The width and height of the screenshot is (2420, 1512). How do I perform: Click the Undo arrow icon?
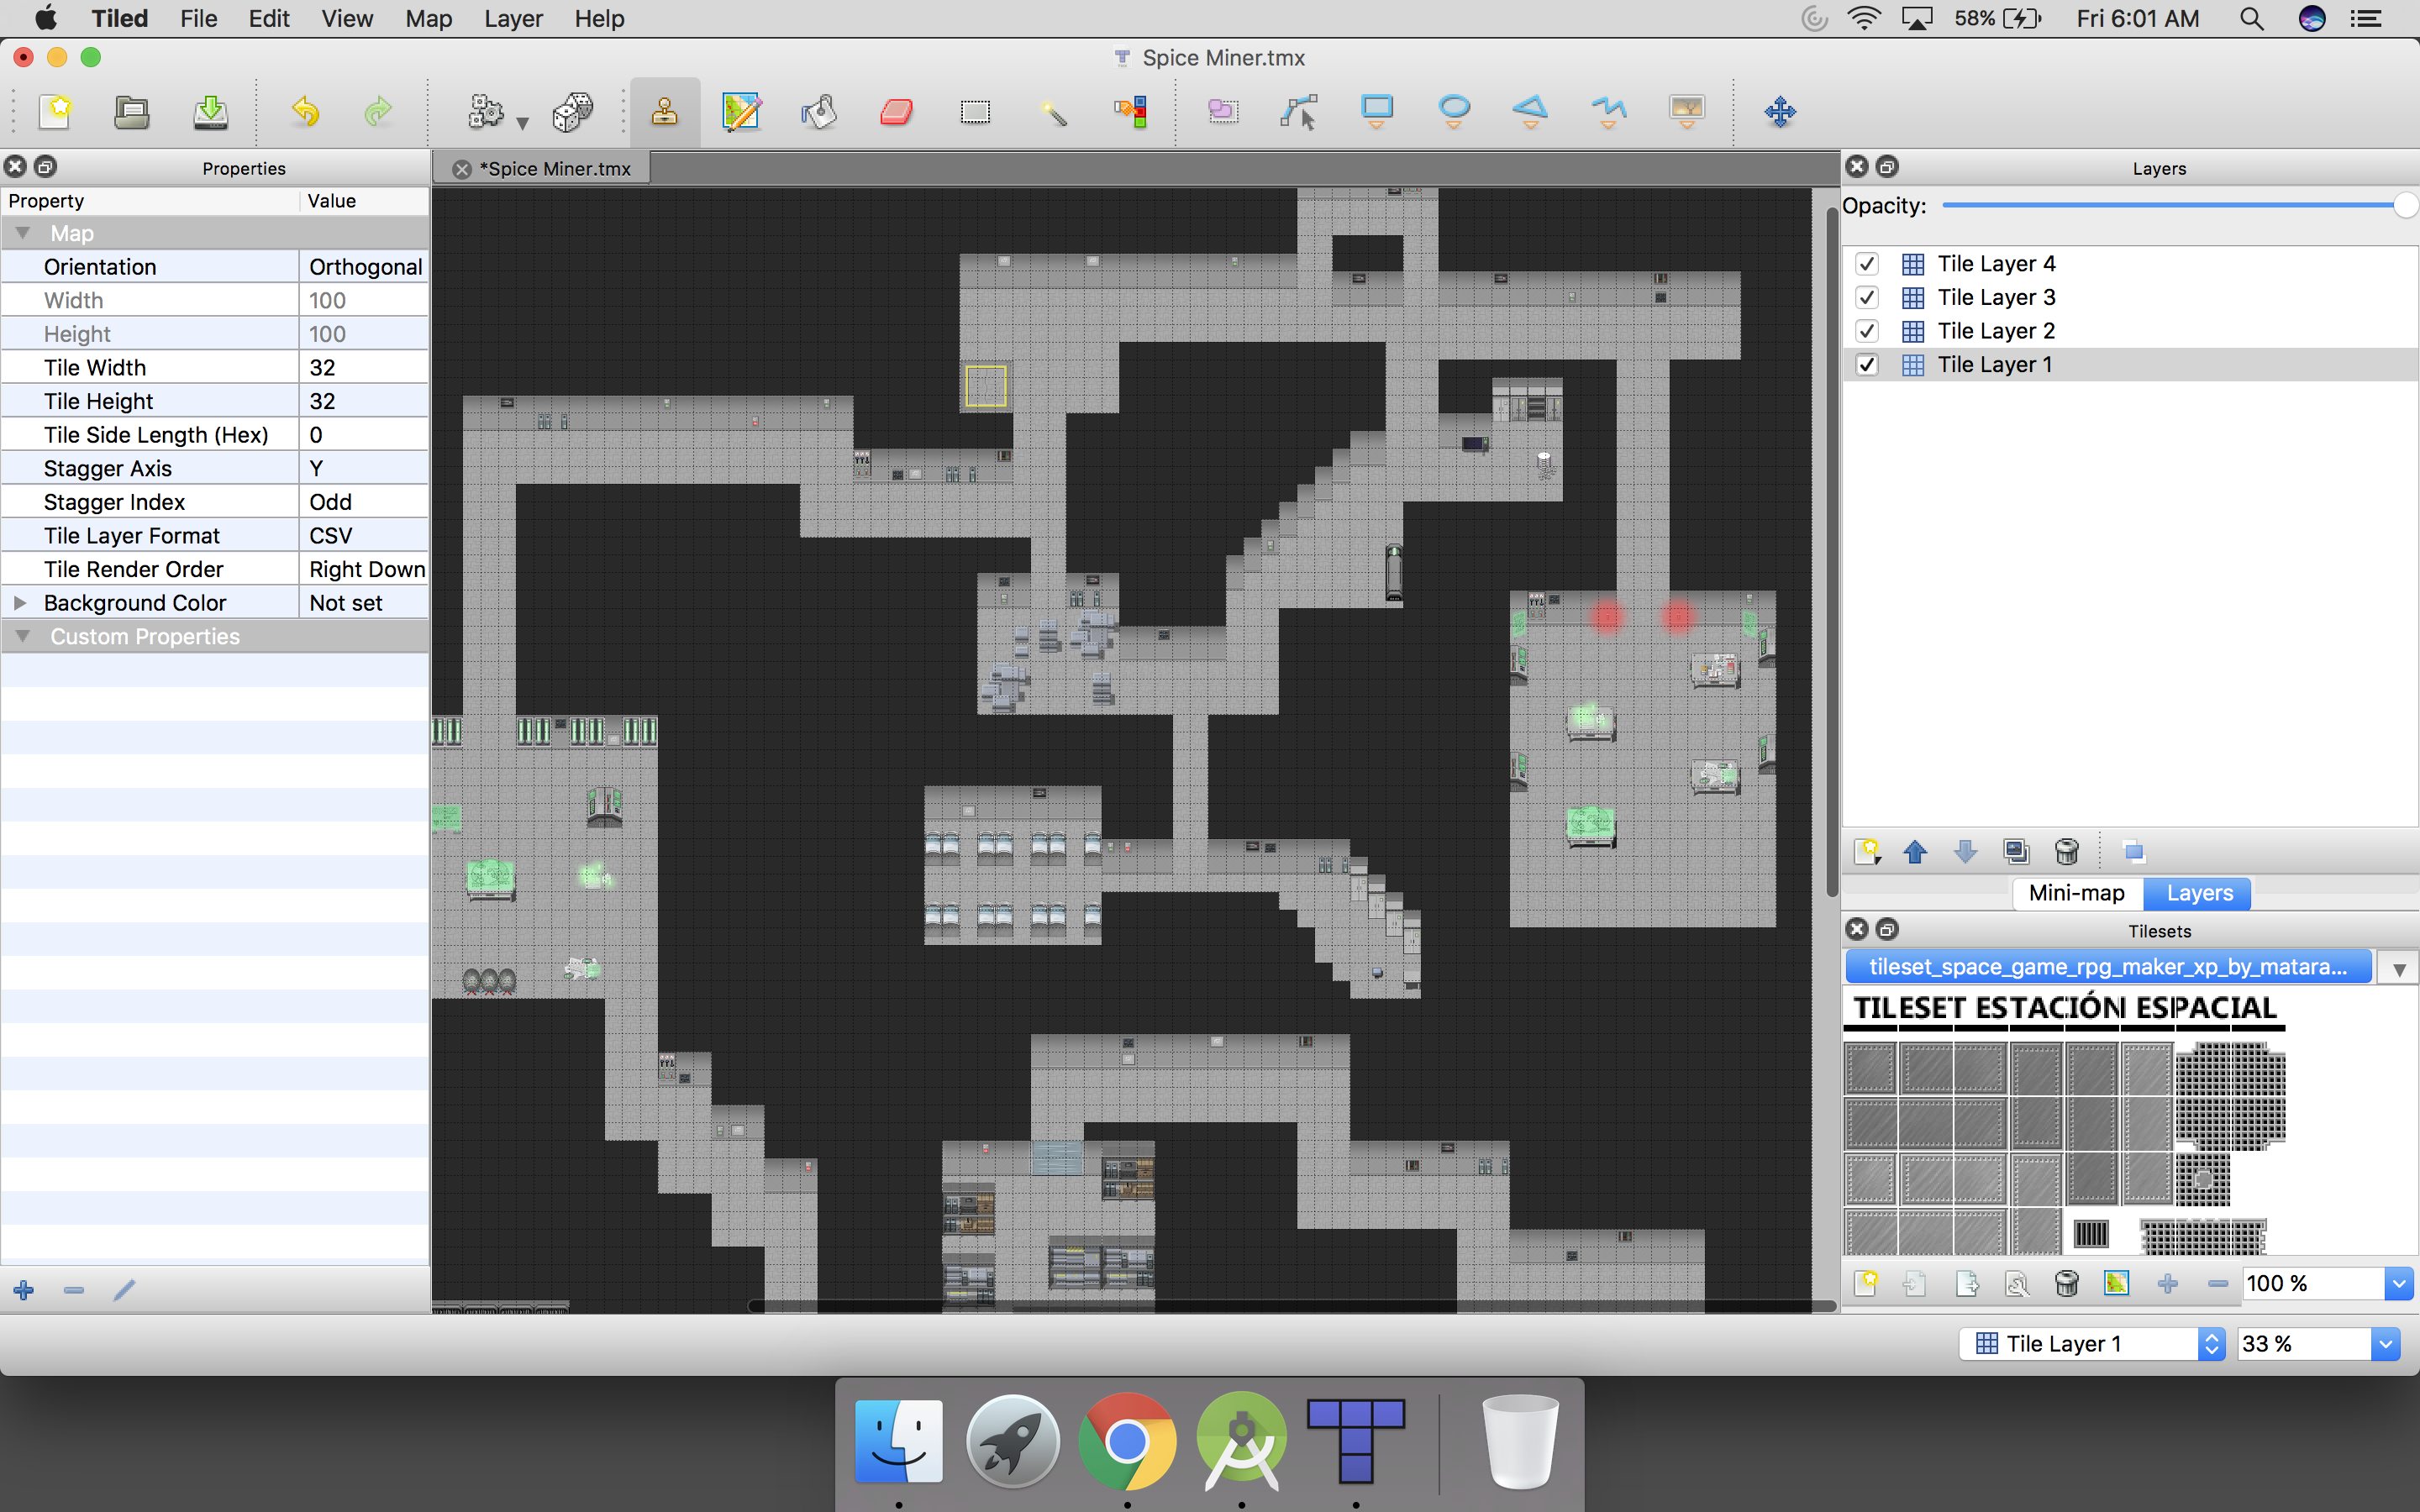(x=305, y=112)
